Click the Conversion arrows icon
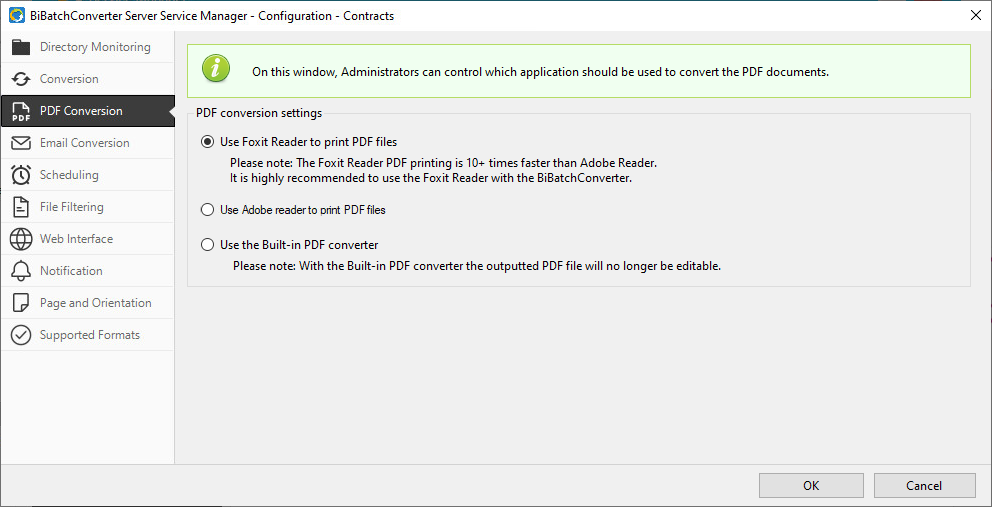Viewport: 992px width, 507px height. pos(21,79)
